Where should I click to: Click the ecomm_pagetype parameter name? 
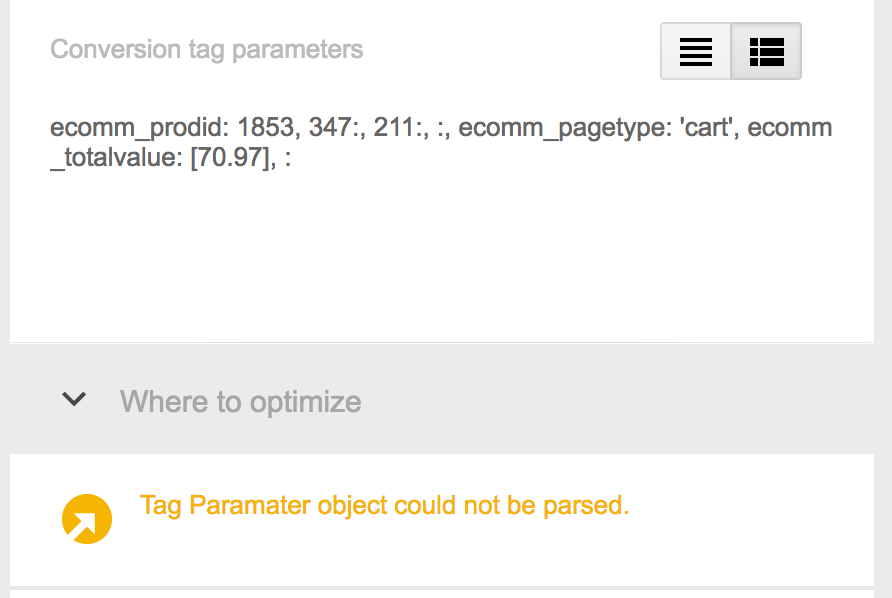click(x=565, y=127)
